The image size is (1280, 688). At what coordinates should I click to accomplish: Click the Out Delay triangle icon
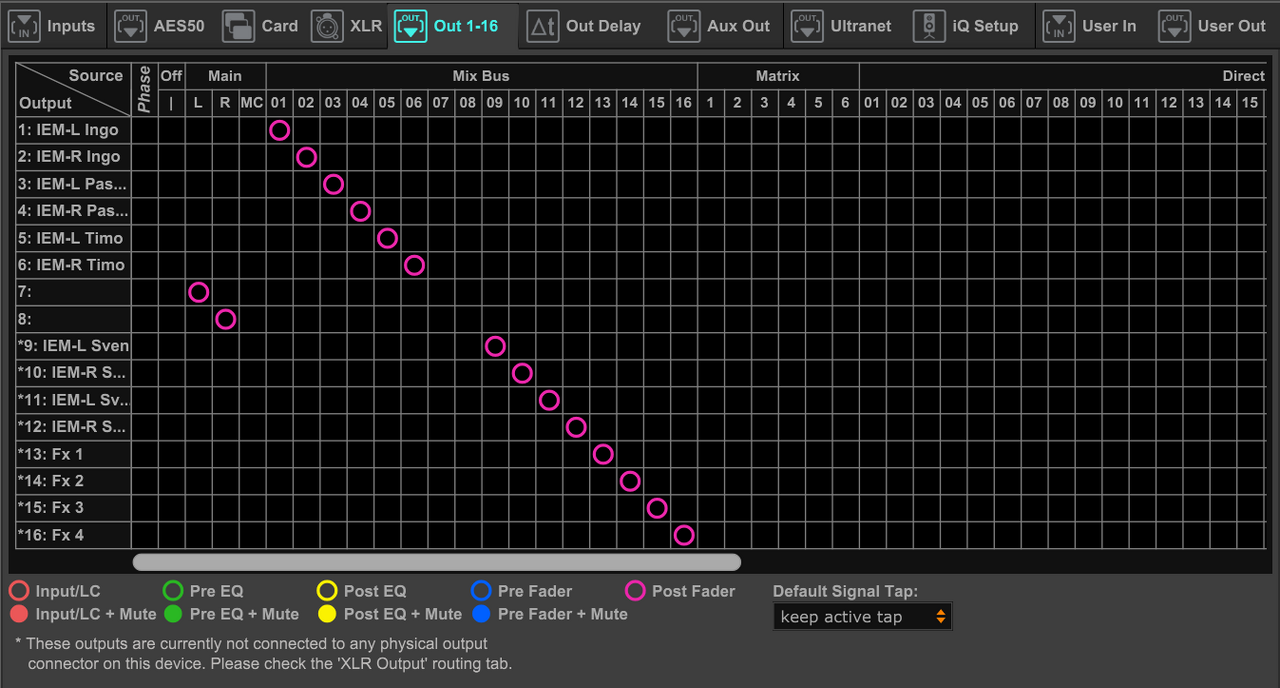coord(543,26)
